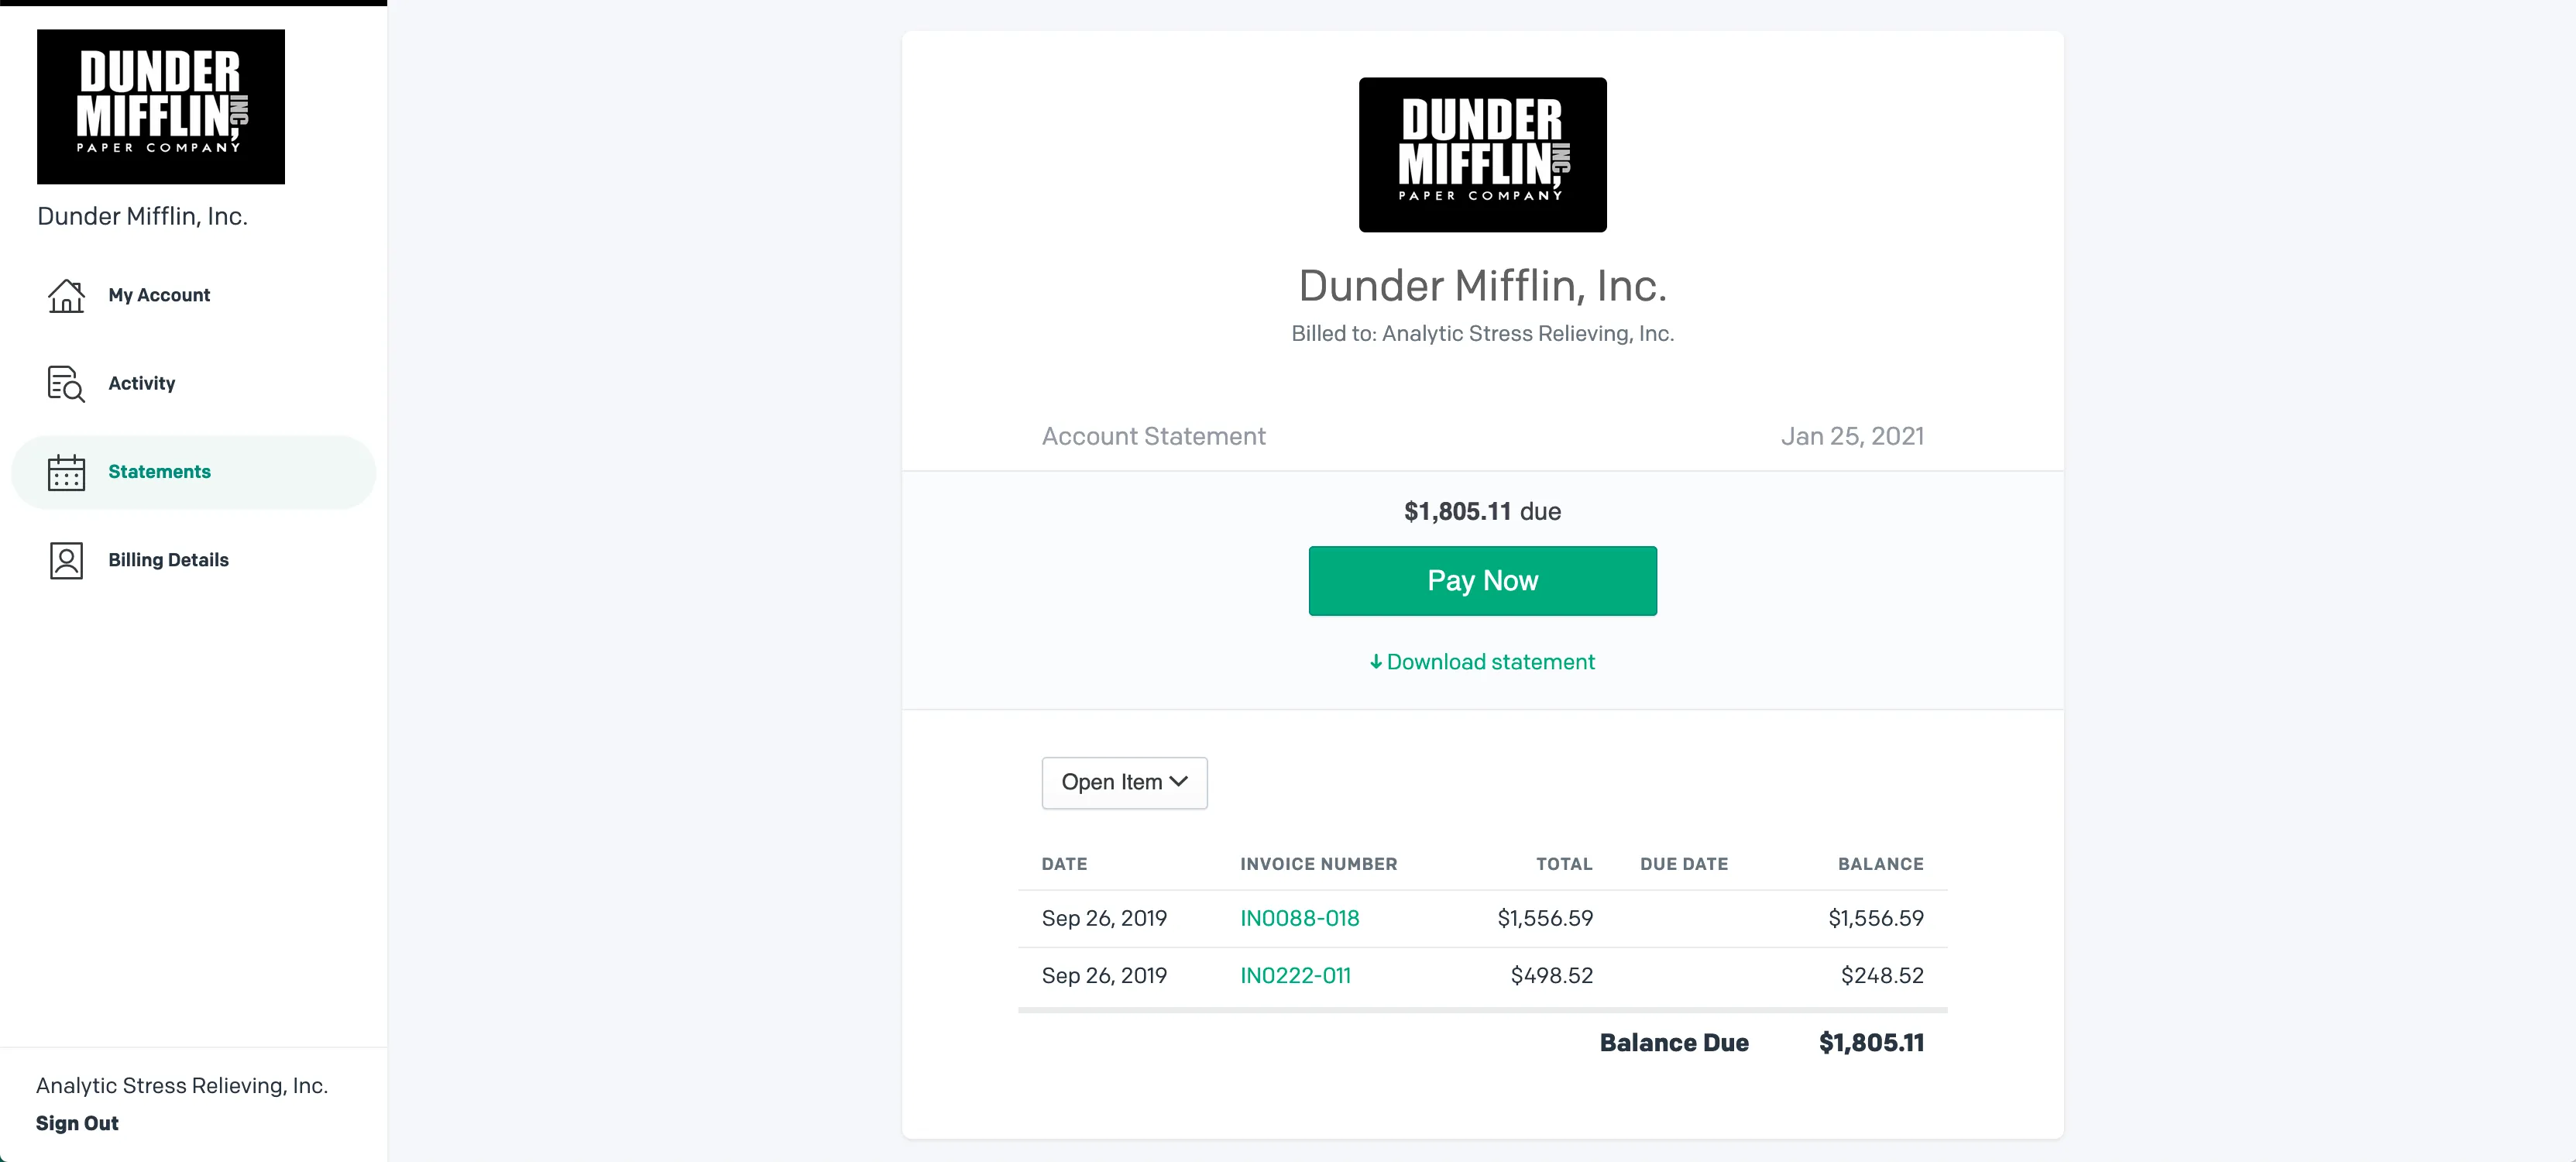Select the Statements menu item
This screenshot has width=2576, height=1162.
pyautogui.click(x=193, y=472)
